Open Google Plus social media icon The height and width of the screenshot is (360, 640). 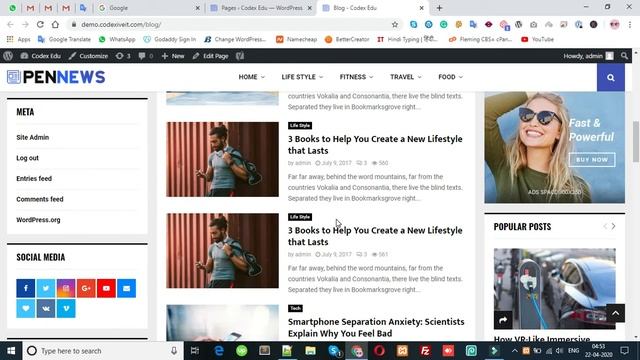pyautogui.click(x=86, y=288)
